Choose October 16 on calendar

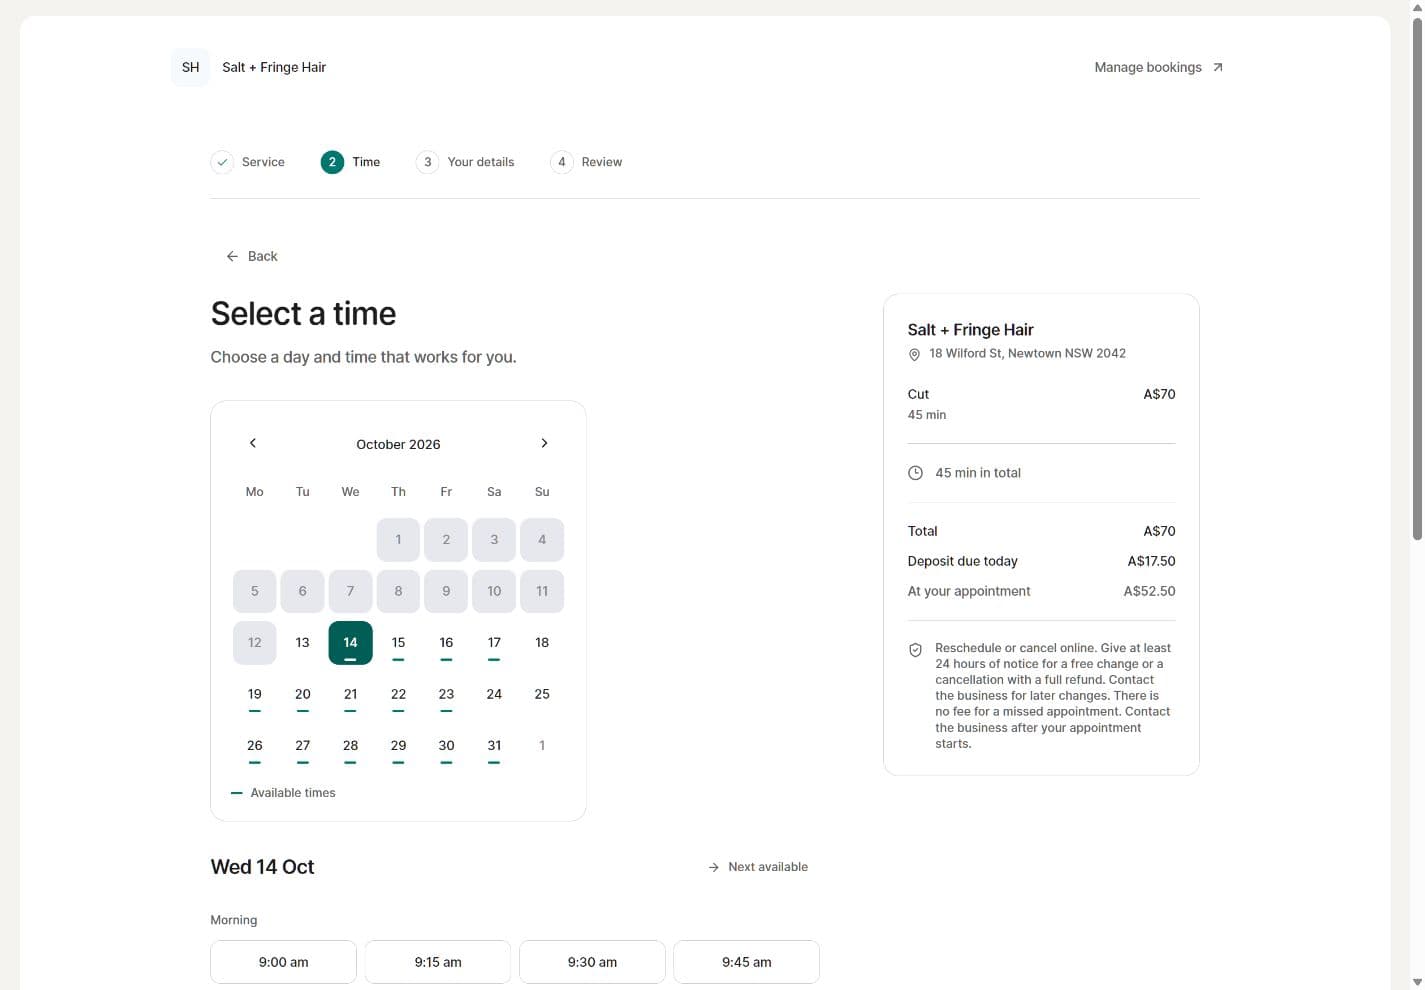(x=446, y=643)
